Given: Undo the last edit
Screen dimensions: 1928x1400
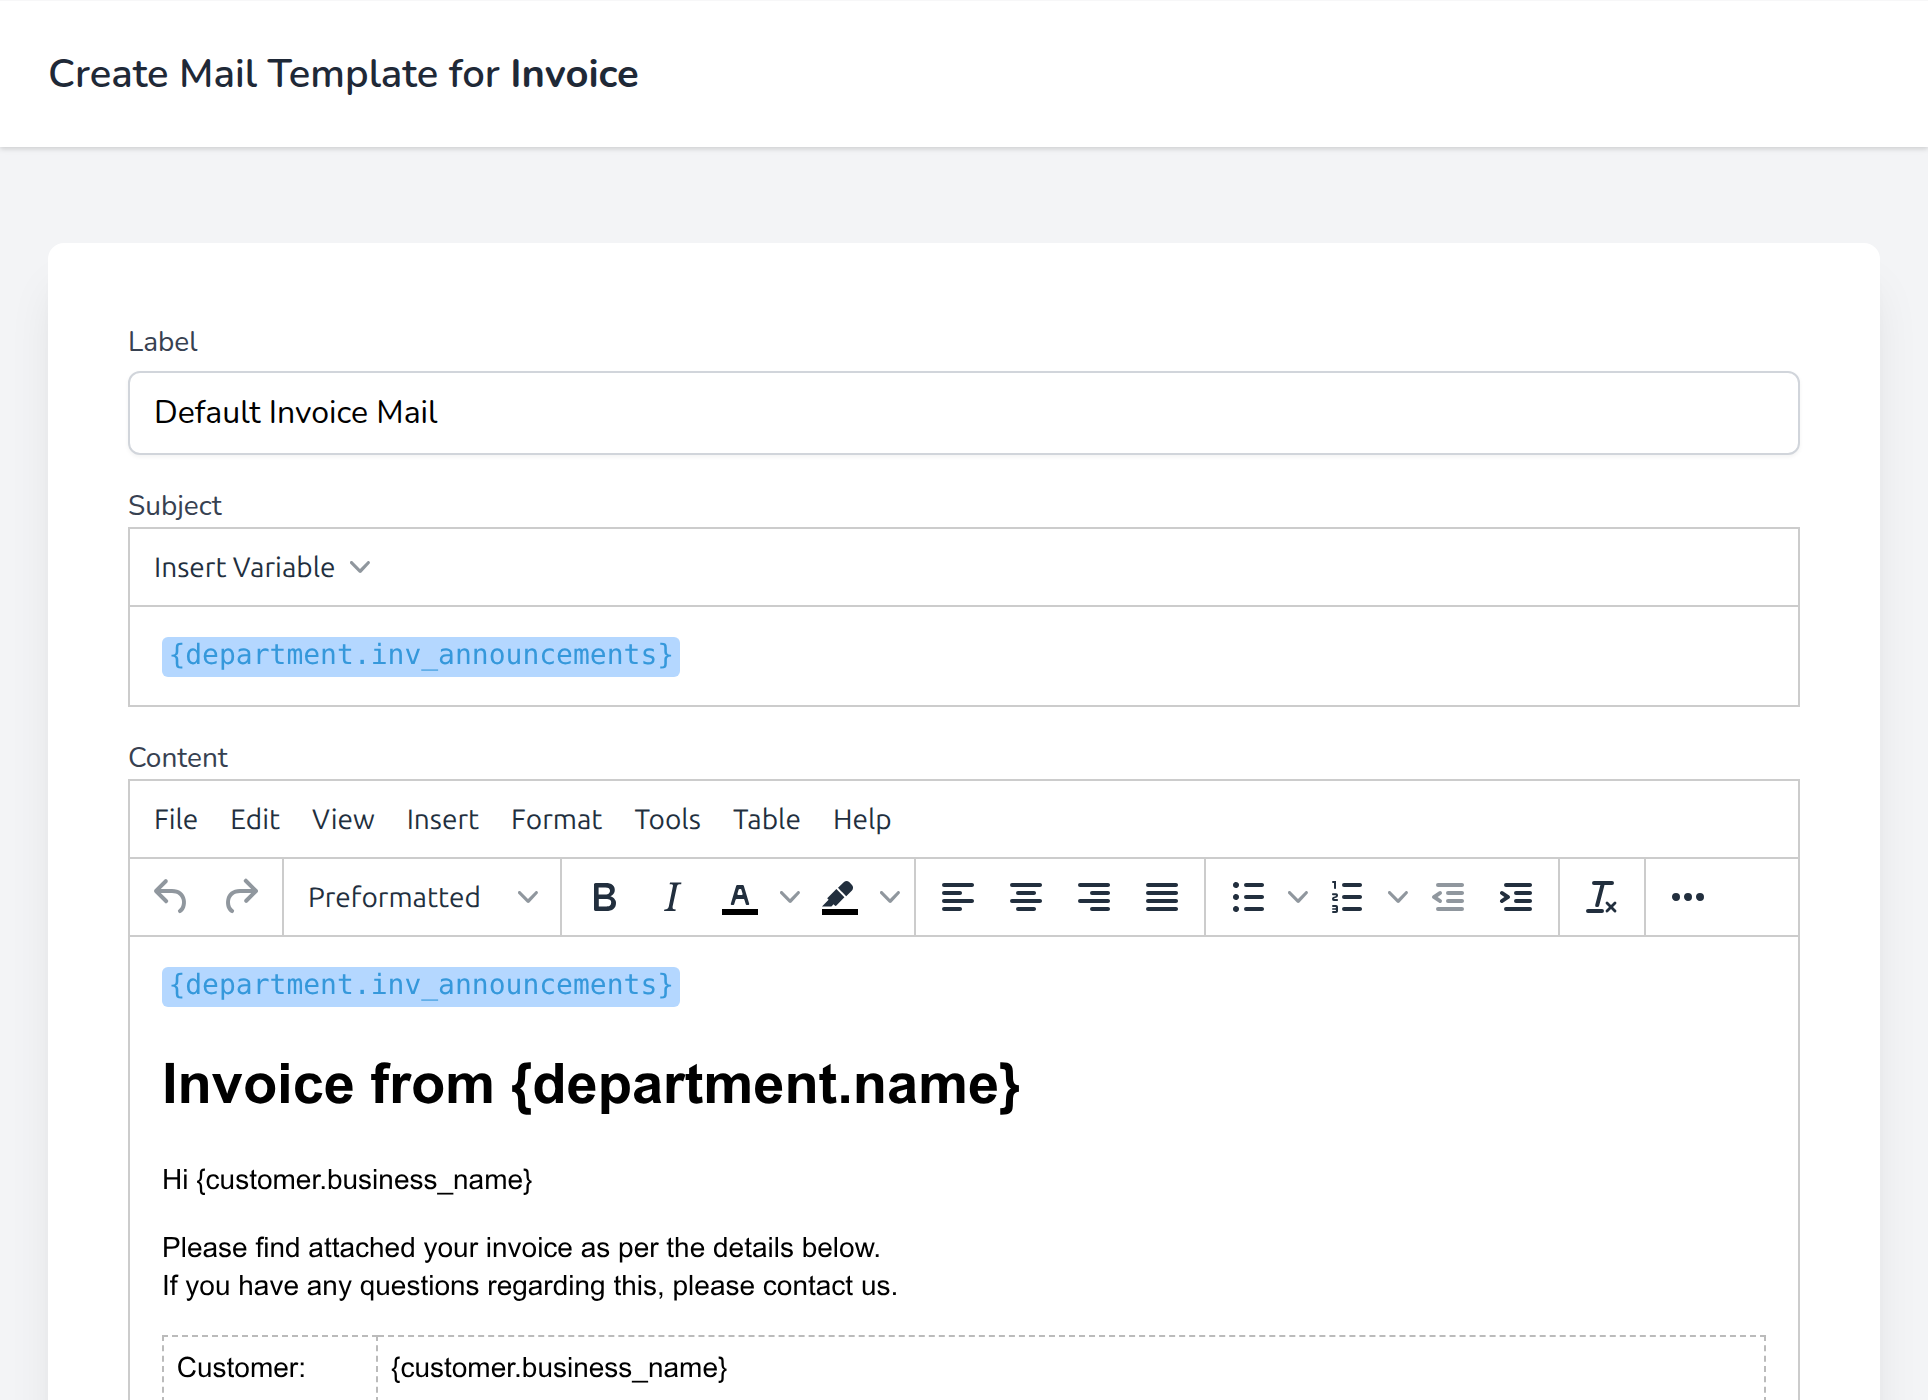Looking at the screenshot, I should (171, 897).
